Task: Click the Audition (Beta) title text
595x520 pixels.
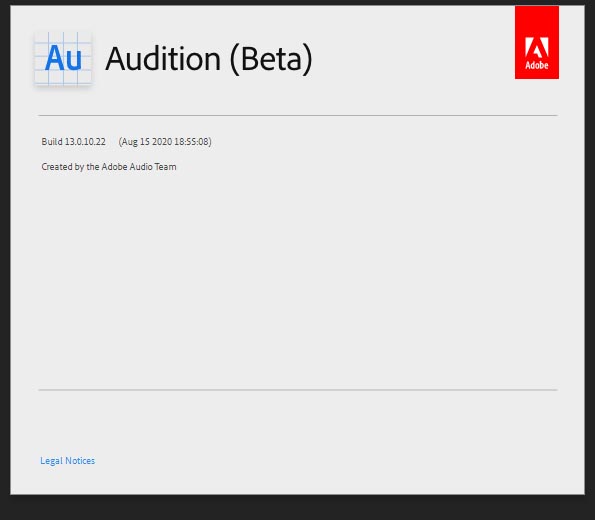Action: 209,59
